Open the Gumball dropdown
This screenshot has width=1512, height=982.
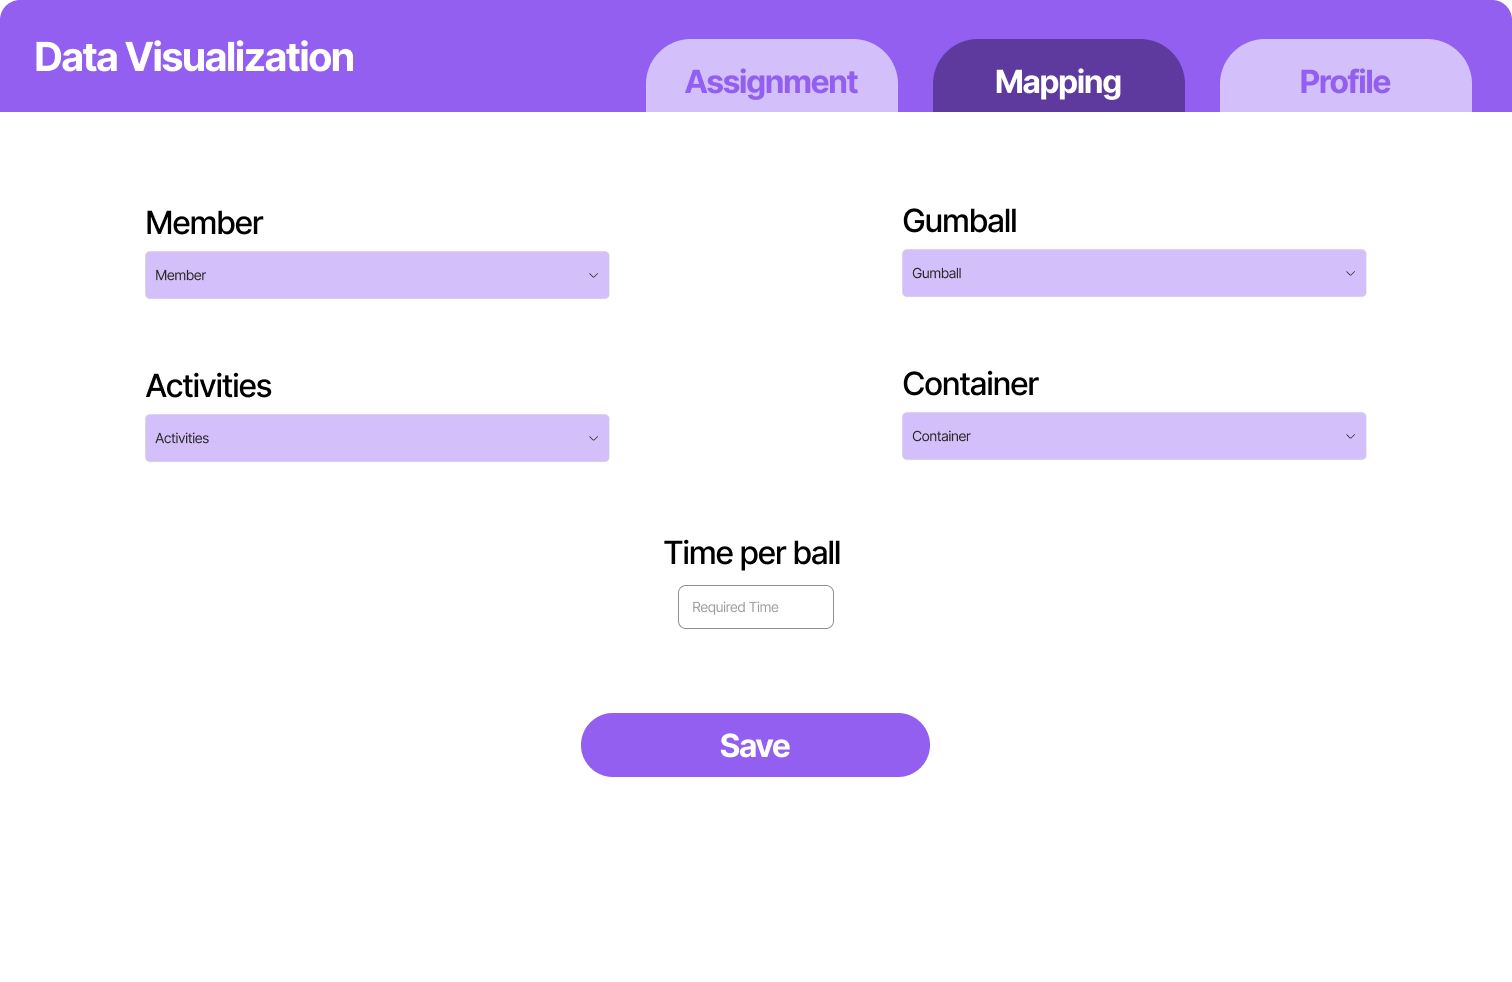click(x=1134, y=273)
